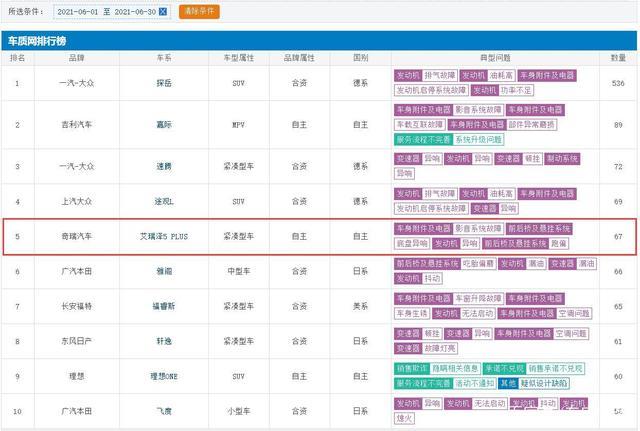The height and width of the screenshot is (431, 640).
Task: Click the 品牌属性 column header
Action: [299, 58]
